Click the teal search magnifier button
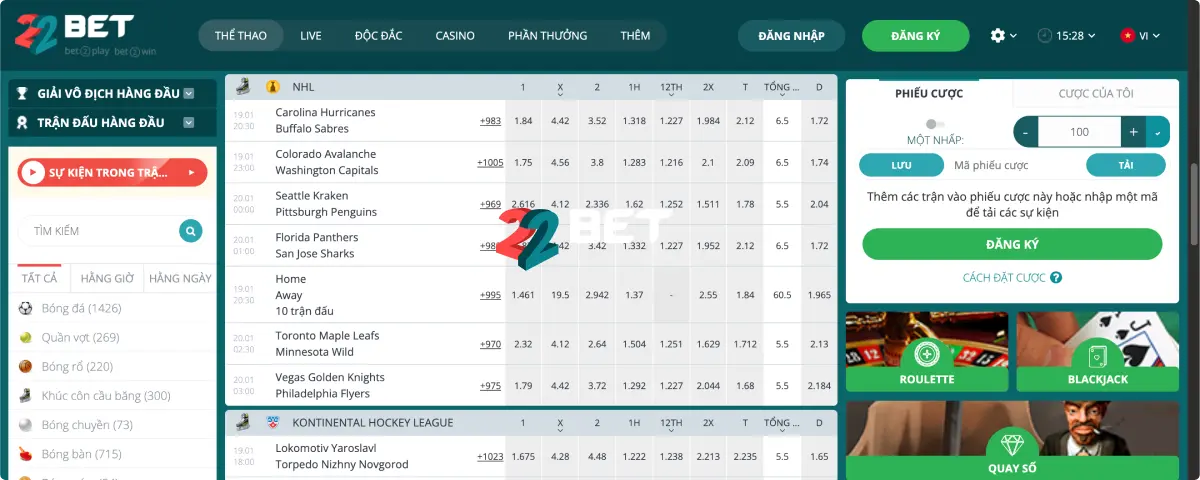This screenshot has width=1200, height=480. click(x=190, y=231)
